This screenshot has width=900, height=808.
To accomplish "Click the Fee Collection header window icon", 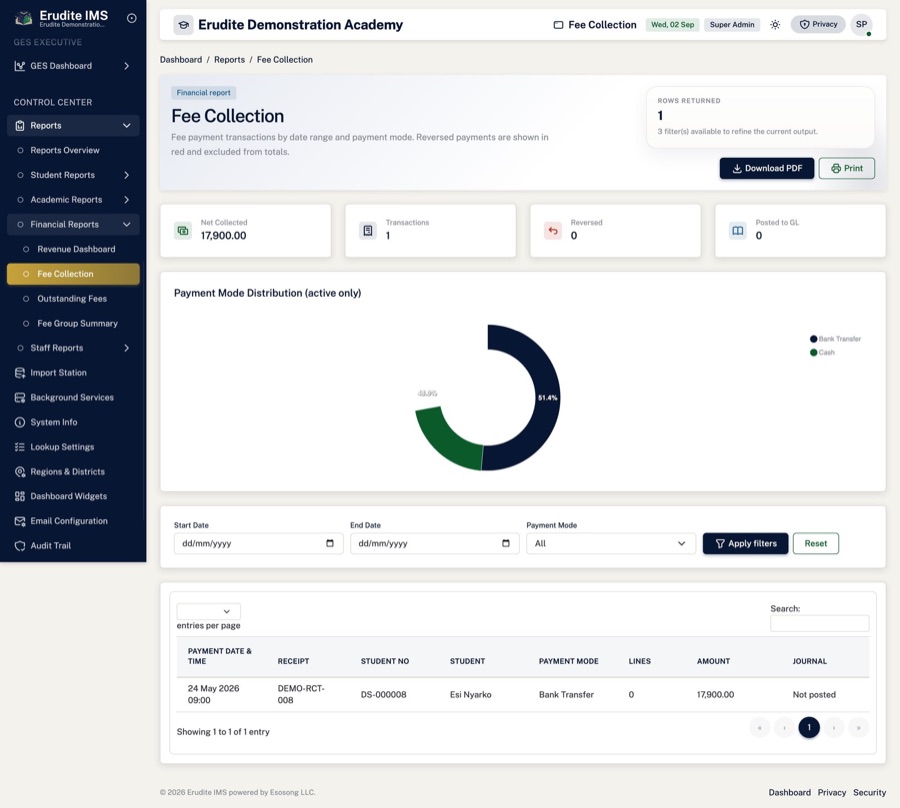I will pyautogui.click(x=558, y=25).
